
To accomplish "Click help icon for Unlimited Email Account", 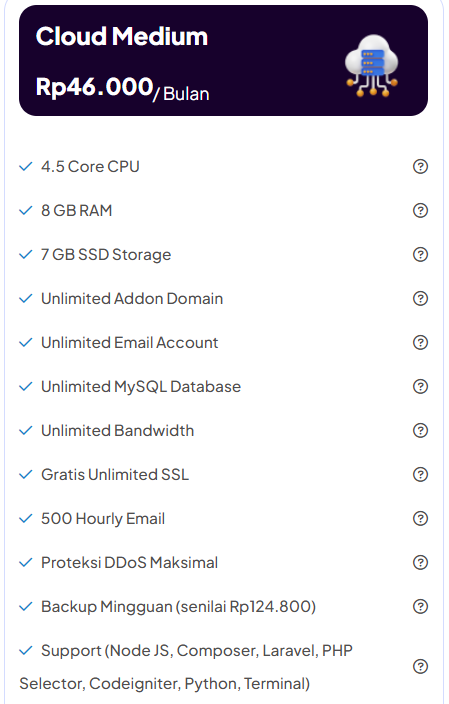I will coord(420,343).
